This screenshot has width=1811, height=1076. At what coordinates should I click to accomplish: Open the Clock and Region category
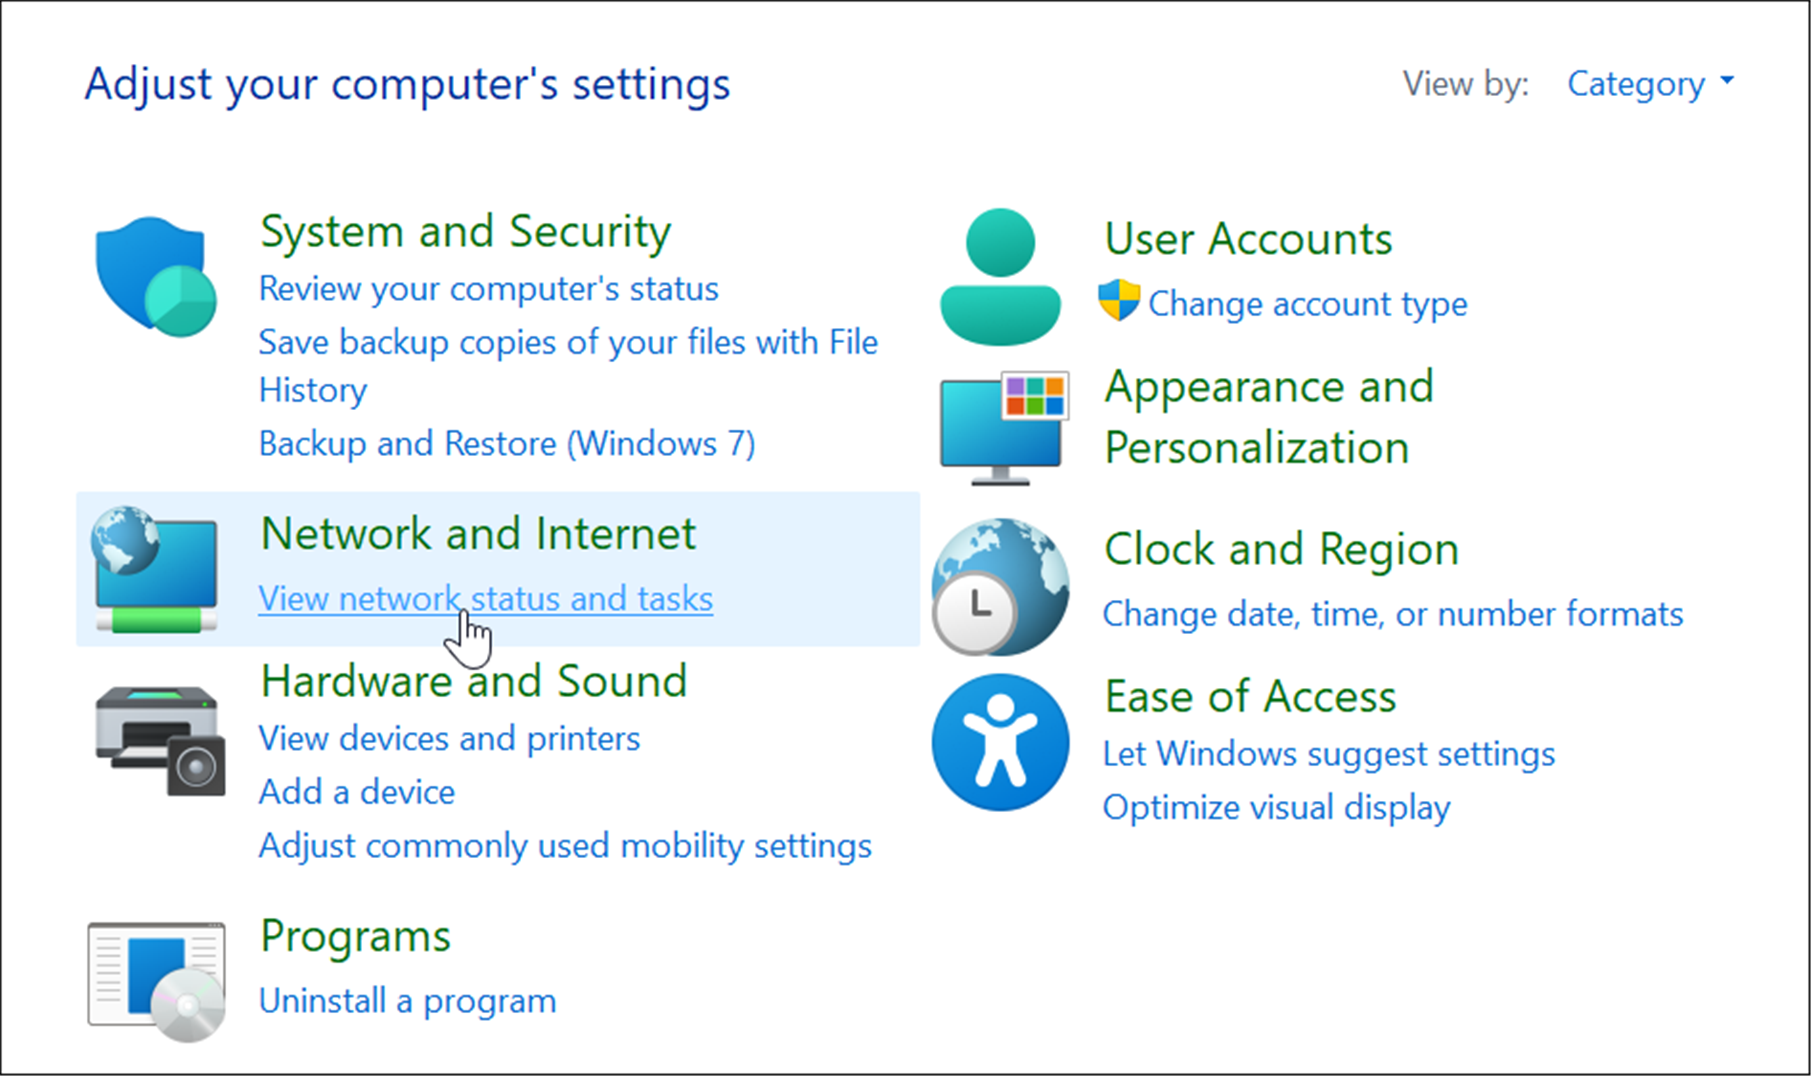point(1280,548)
